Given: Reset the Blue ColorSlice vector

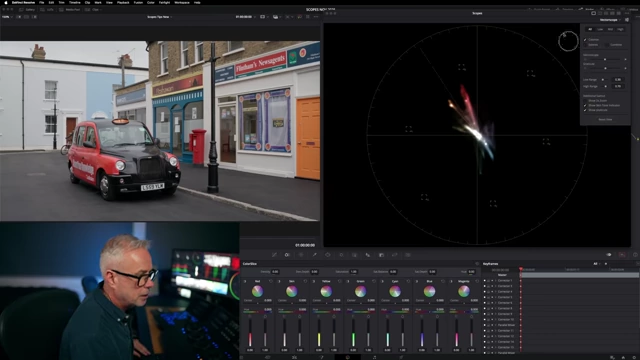Looking at the screenshot, I should coord(443,281).
